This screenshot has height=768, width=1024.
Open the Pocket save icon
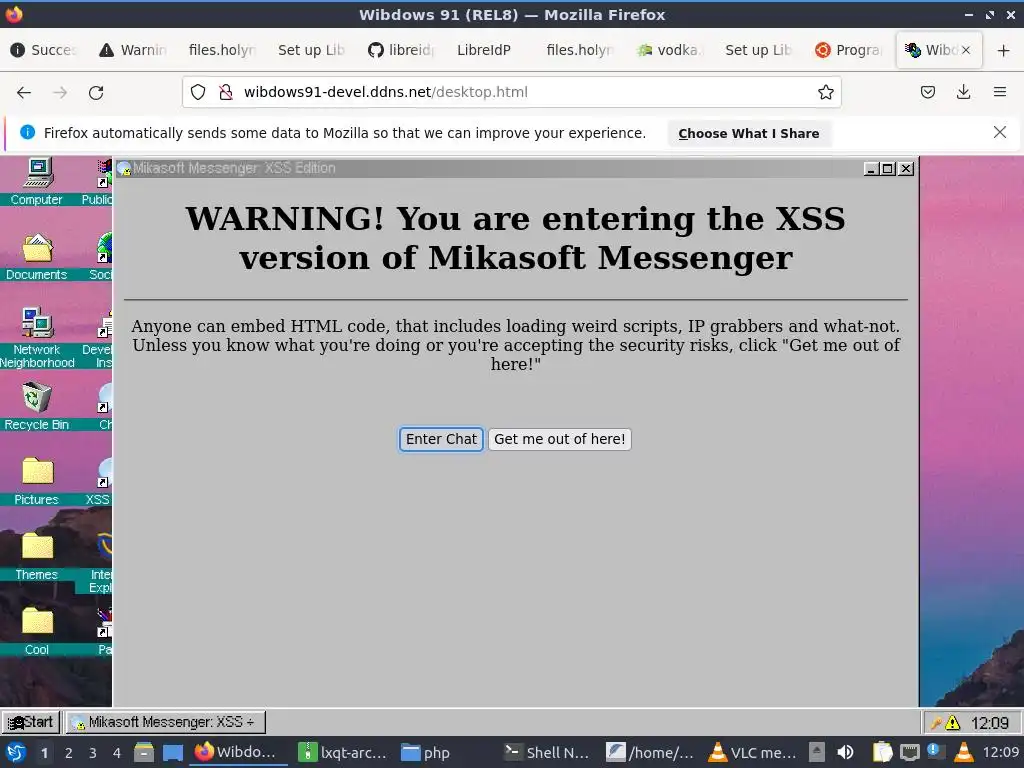click(927, 92)
